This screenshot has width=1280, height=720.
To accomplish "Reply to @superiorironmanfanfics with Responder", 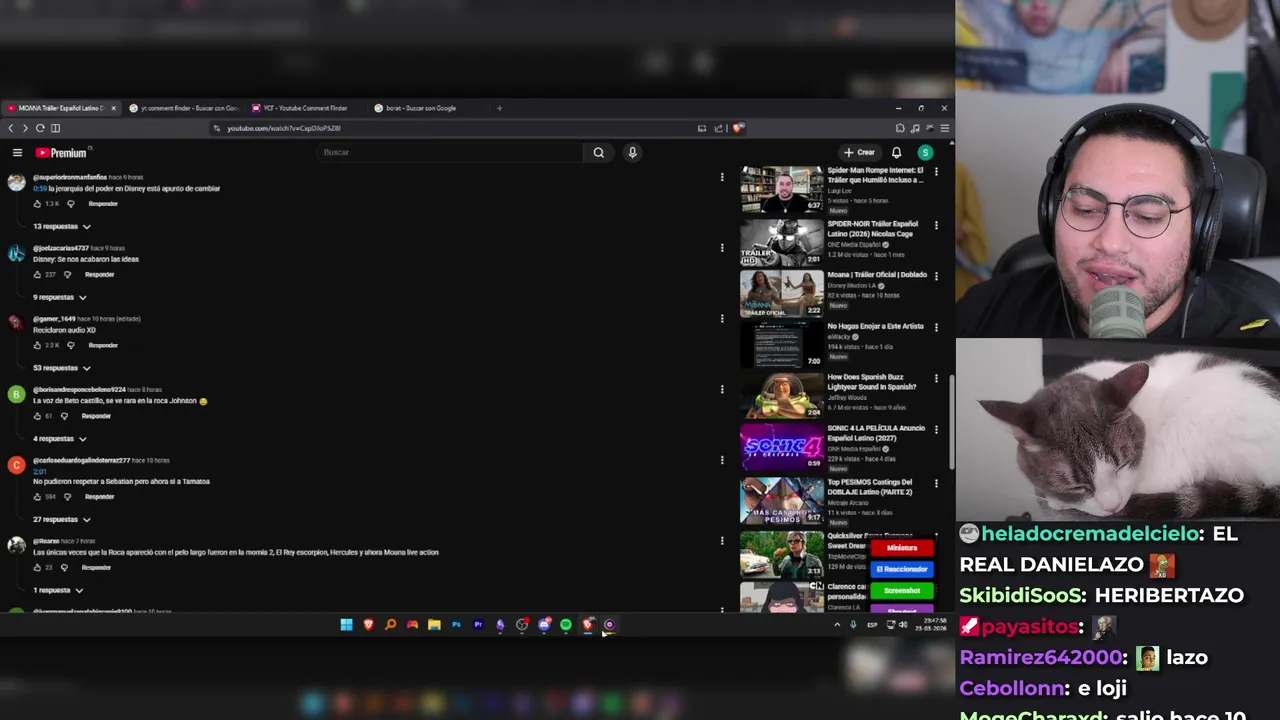I will click(103, 204).
